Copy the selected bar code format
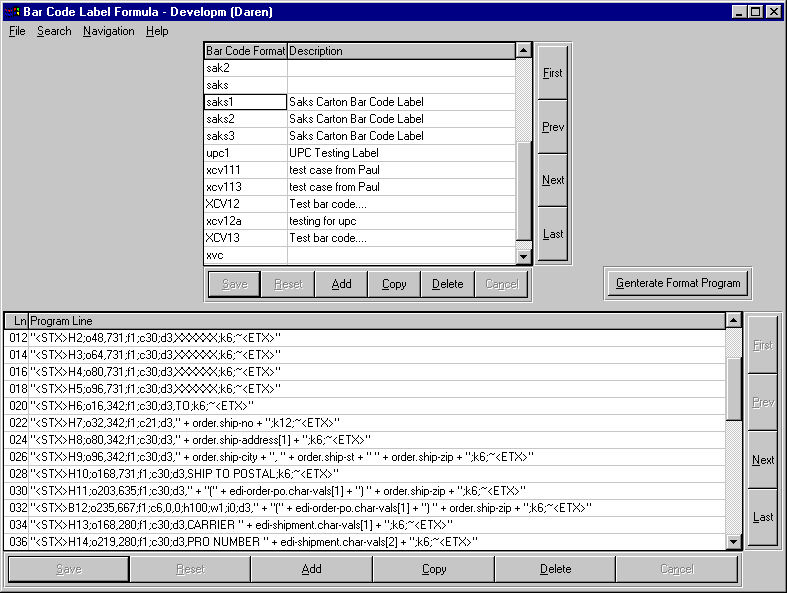This screenshot has height=593, width=787. (394, 284)
